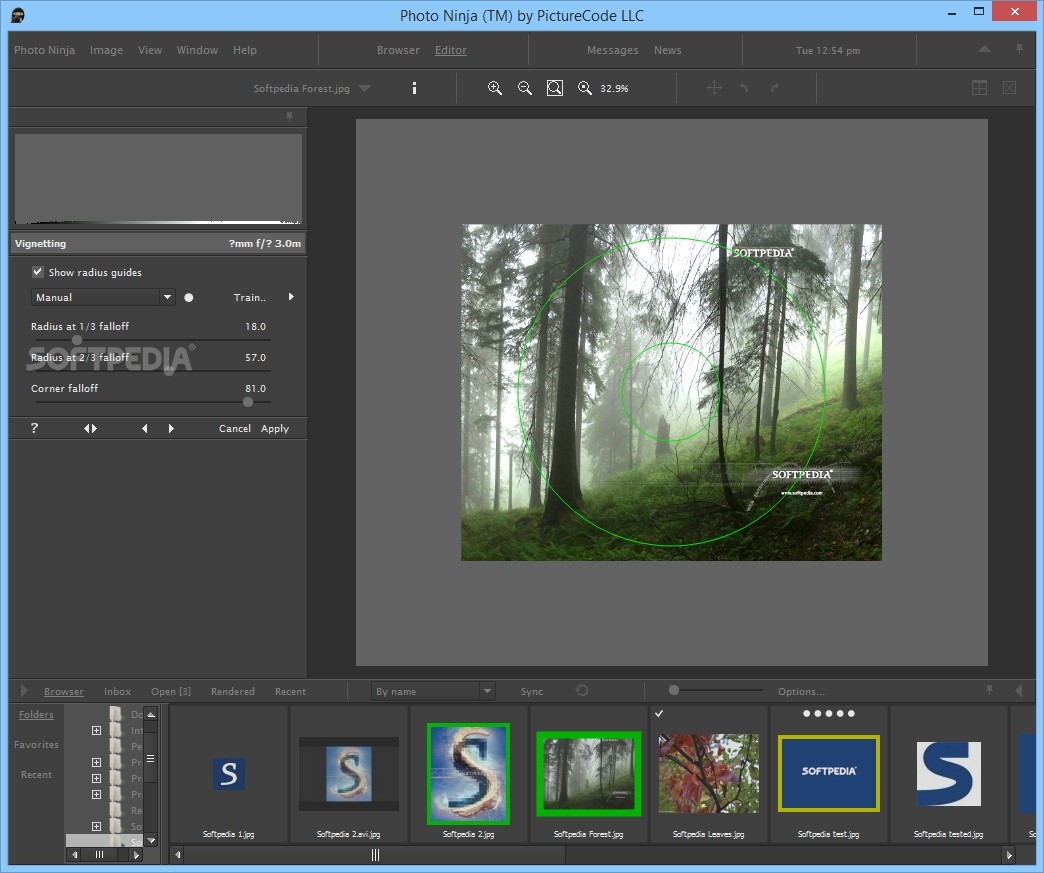The width and height of the screenshot is (1044, 873).
Task: Open the Image menu
Action: point(106,50)
